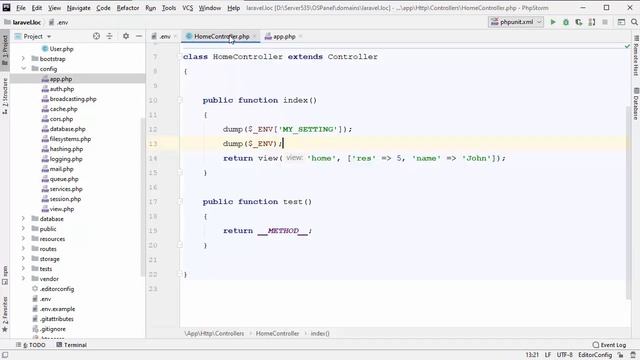
Task: Select User.php in project tree
Action: coord(57,49)
